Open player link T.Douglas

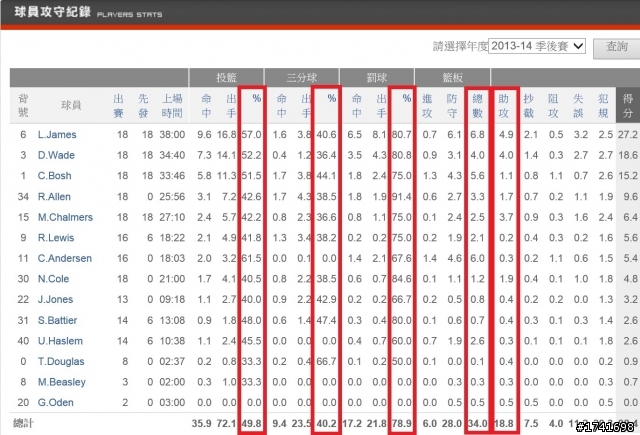tap(61, 362)
